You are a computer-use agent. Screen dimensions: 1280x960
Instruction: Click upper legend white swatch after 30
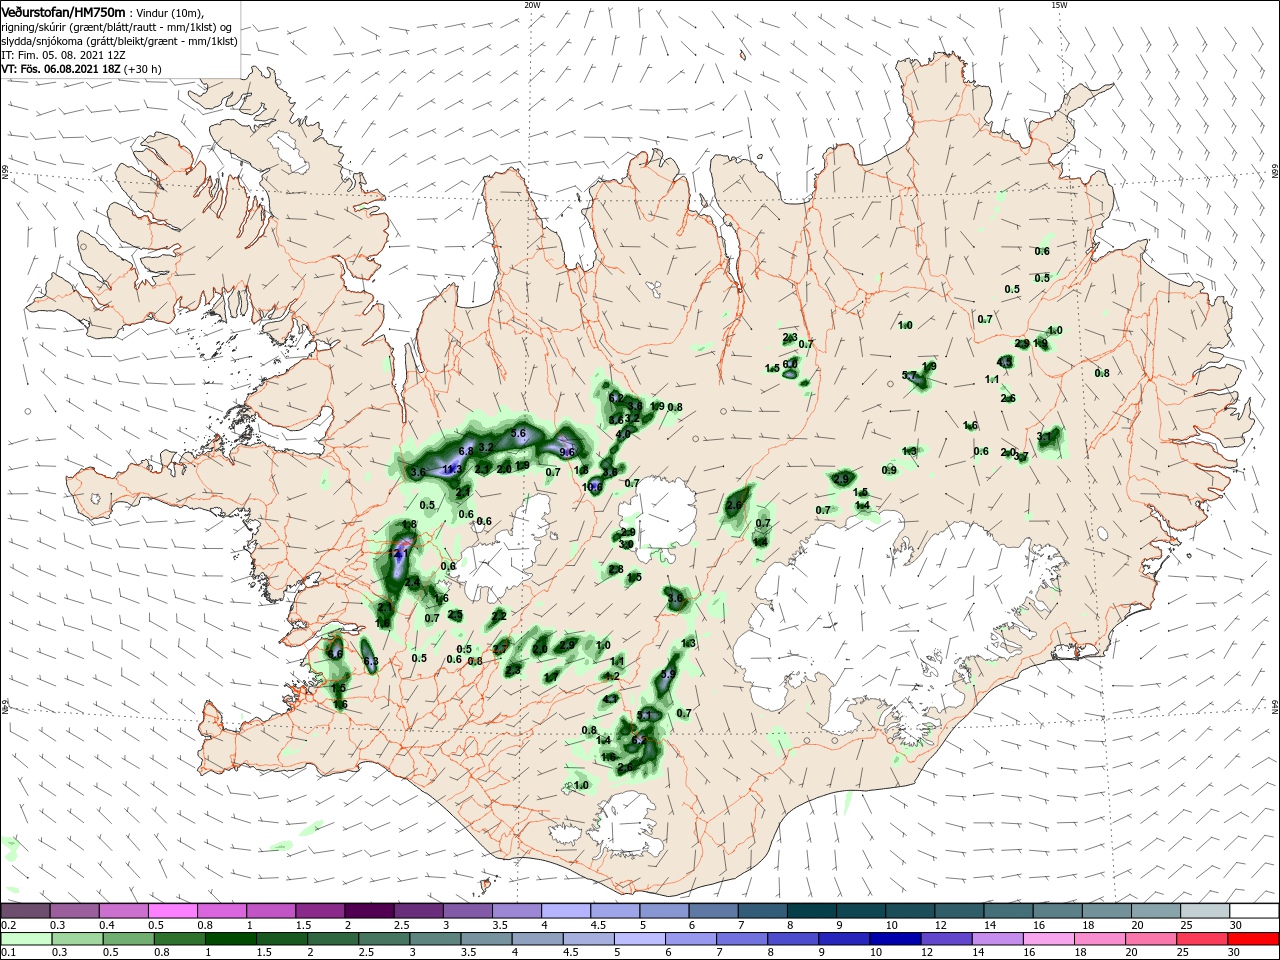[x=1255, y=911]
